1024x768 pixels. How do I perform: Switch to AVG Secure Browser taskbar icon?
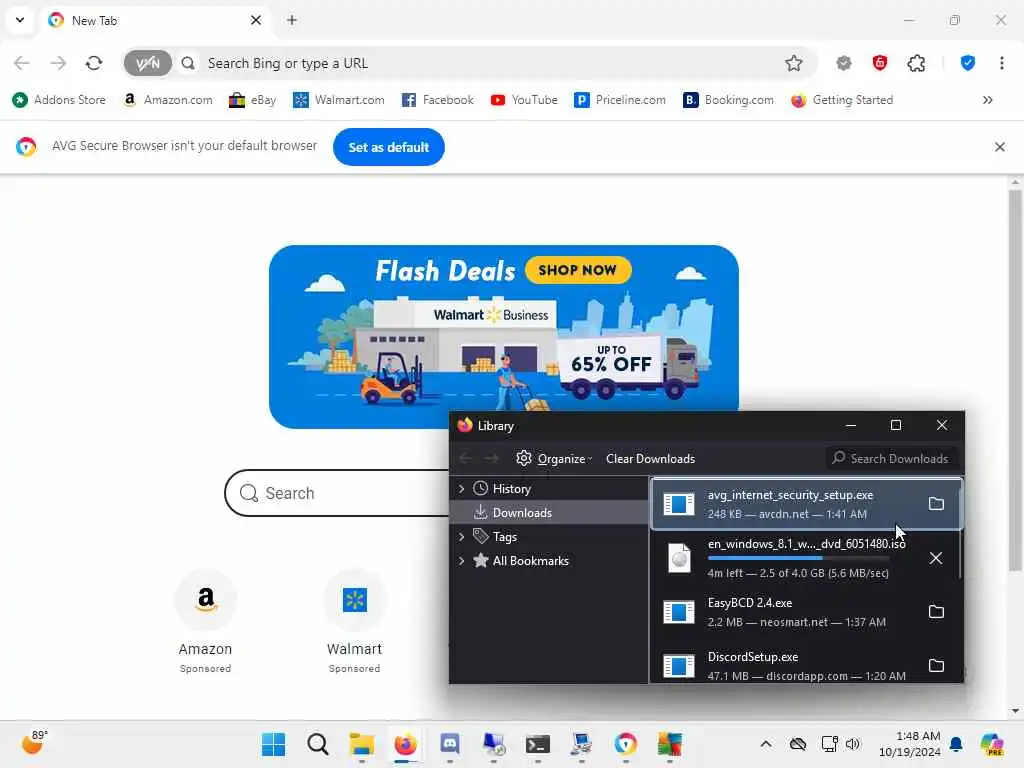pos(626,744)
